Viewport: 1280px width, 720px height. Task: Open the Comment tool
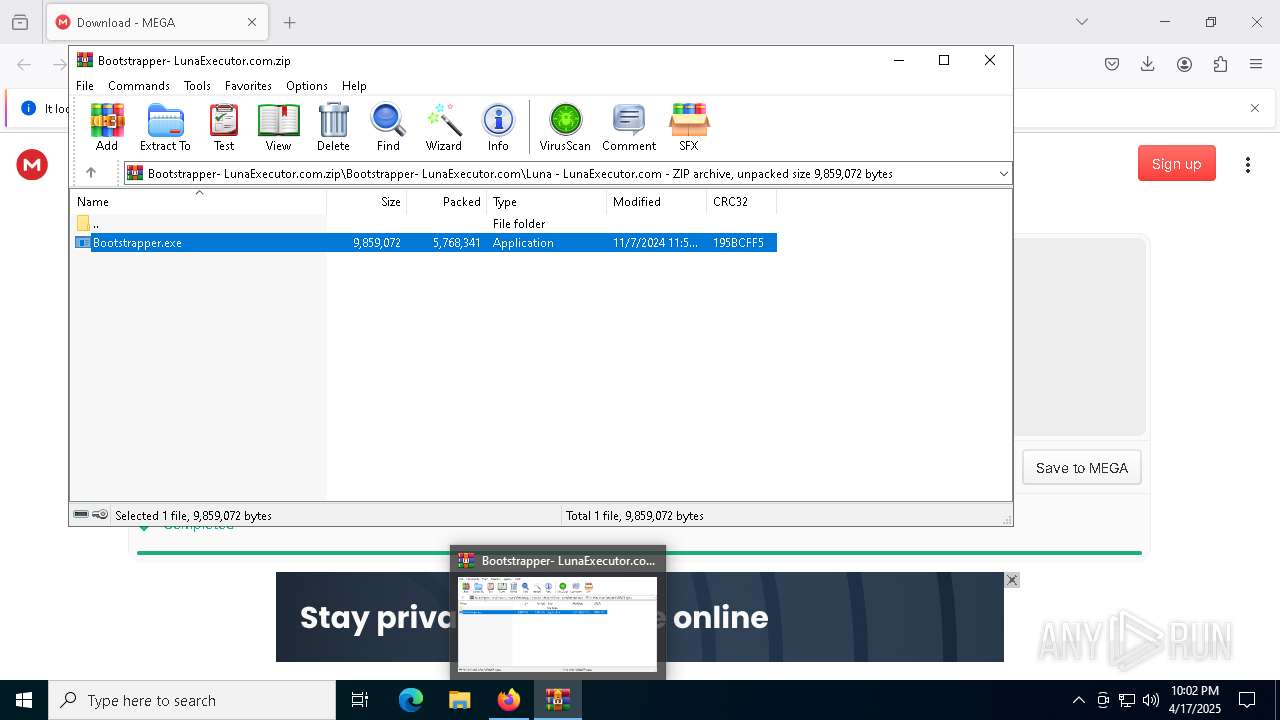pos(629,127)
